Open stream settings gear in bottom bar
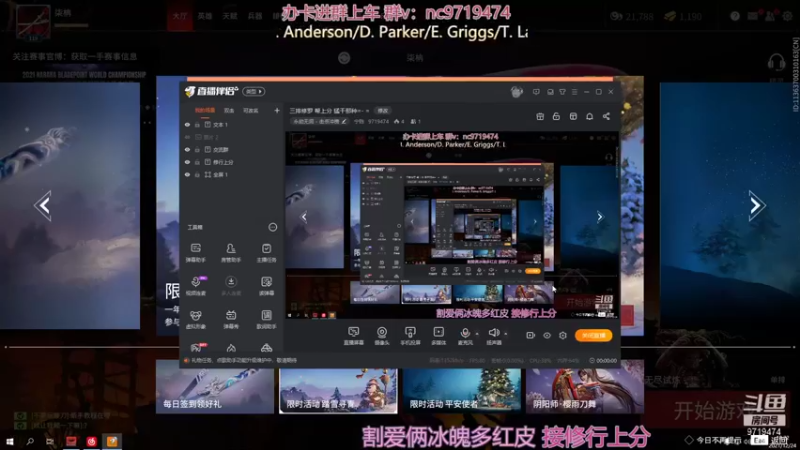This screenshot has height=450, width=800. pos(563,335)
